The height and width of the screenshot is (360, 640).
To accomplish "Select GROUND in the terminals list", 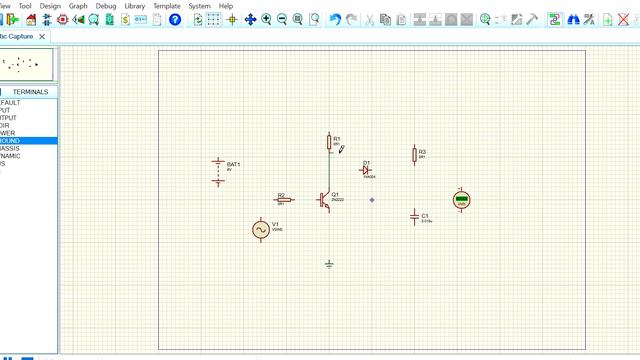I will [29, 140].
